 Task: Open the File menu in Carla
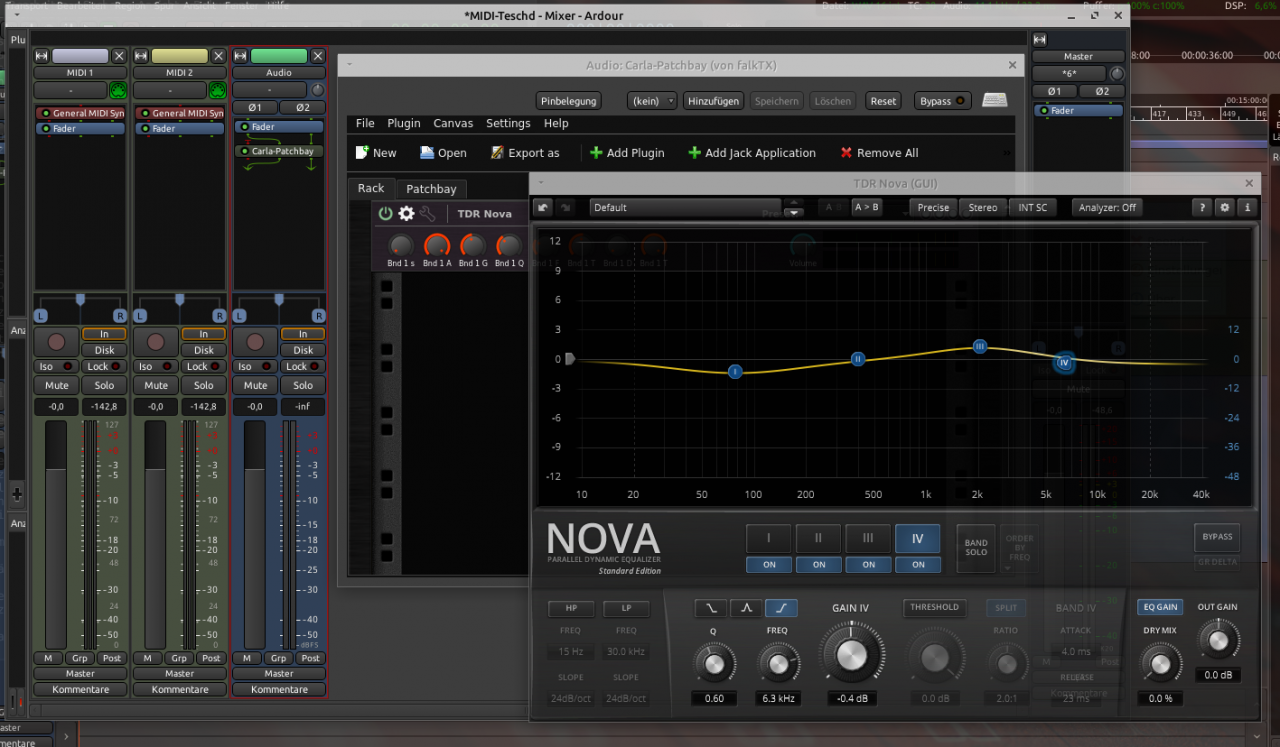pyautogui.click(x=365, y=123)
